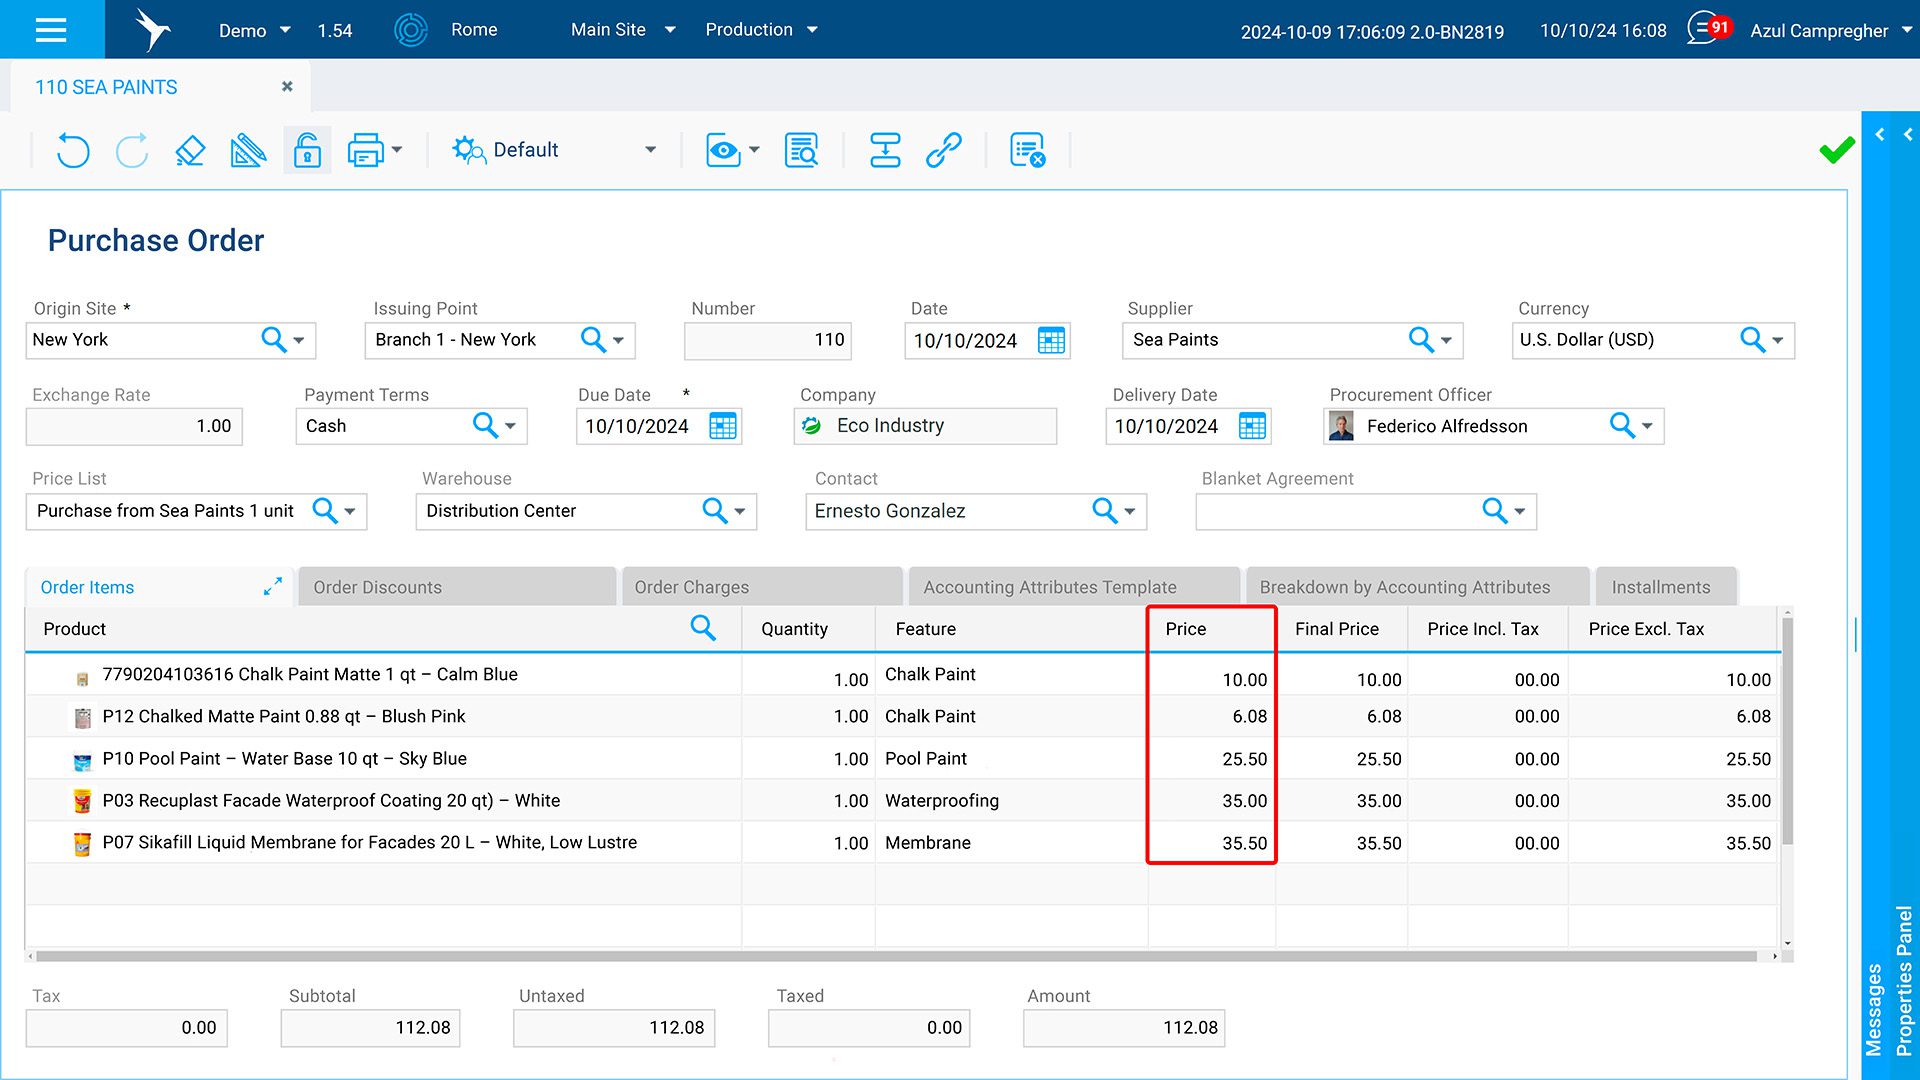Open the hamburger main menu
This screenshot has width=1920, height=1080.
(51, 29)
